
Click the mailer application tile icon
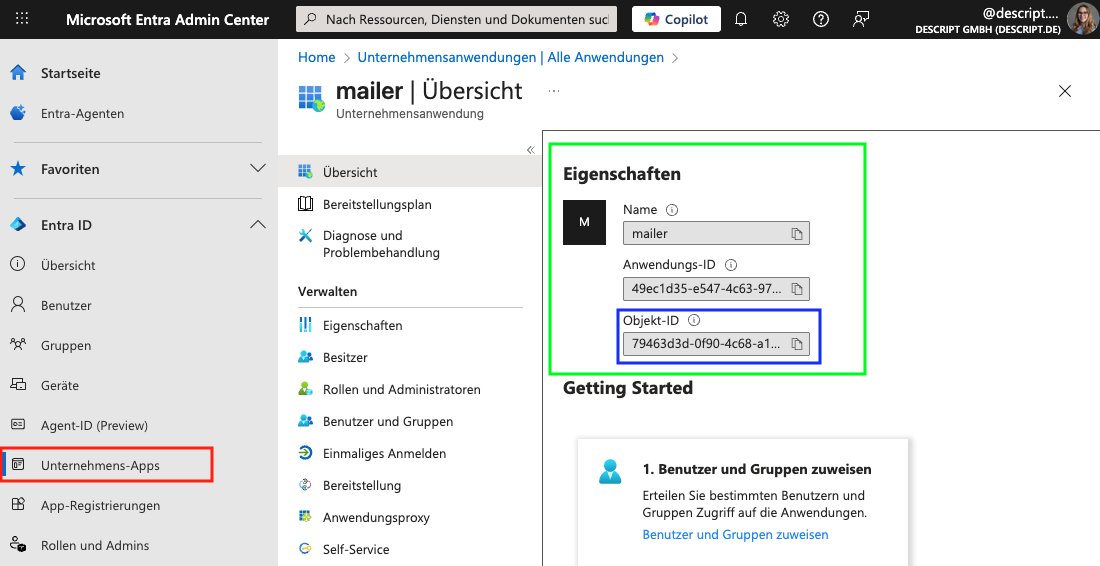(311, 98)
